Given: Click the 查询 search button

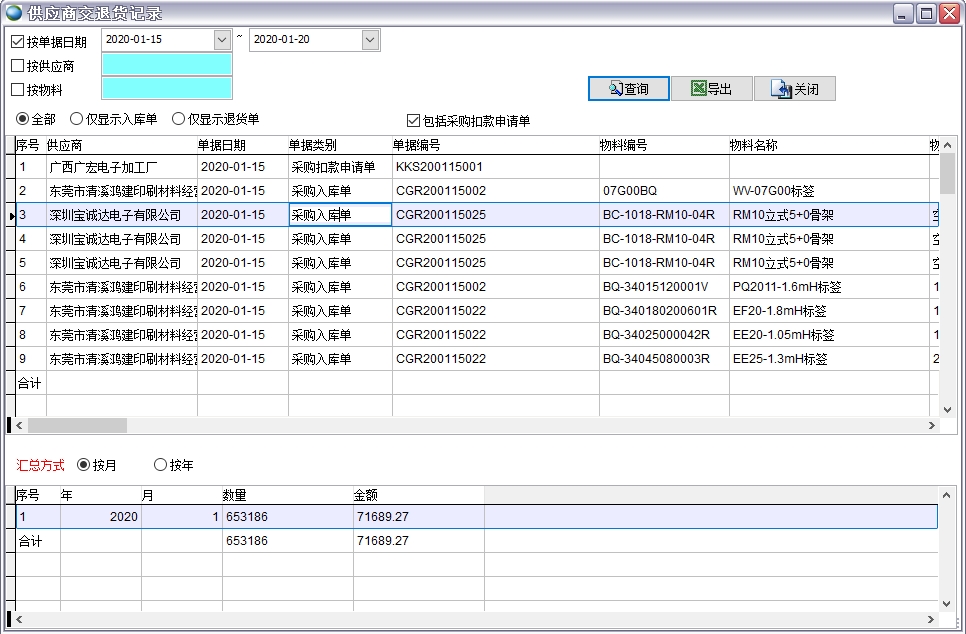Looking at the screenshot, I should pos(627,89).
